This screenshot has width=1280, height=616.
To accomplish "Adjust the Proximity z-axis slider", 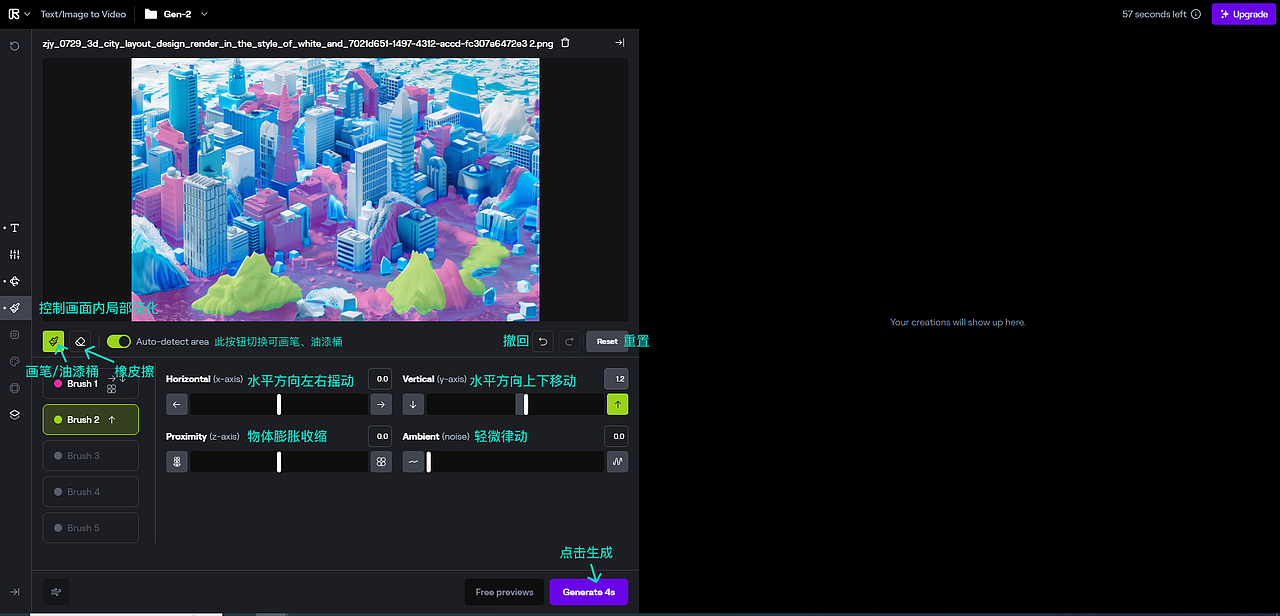I will point(279,462).
